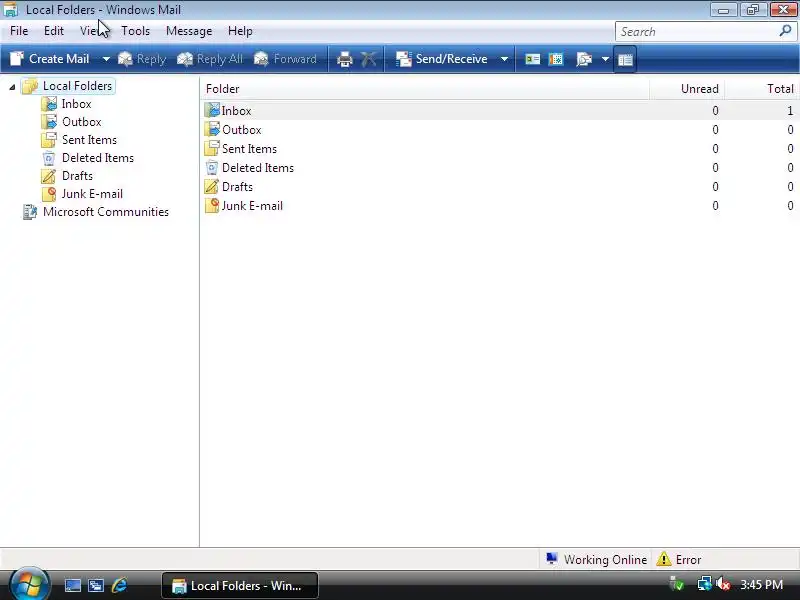
Task: Select Deleted Items in the folder tree
Action: coord(98,158)
